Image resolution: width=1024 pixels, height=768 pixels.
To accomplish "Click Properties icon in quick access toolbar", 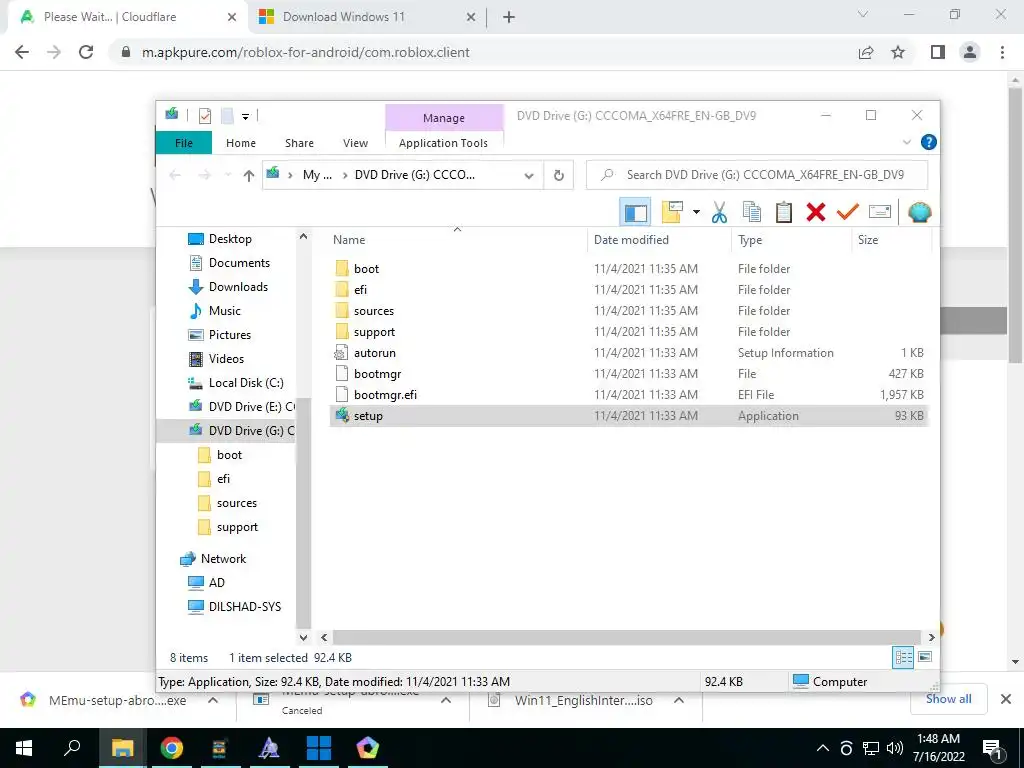I will (x=204, y=116).
